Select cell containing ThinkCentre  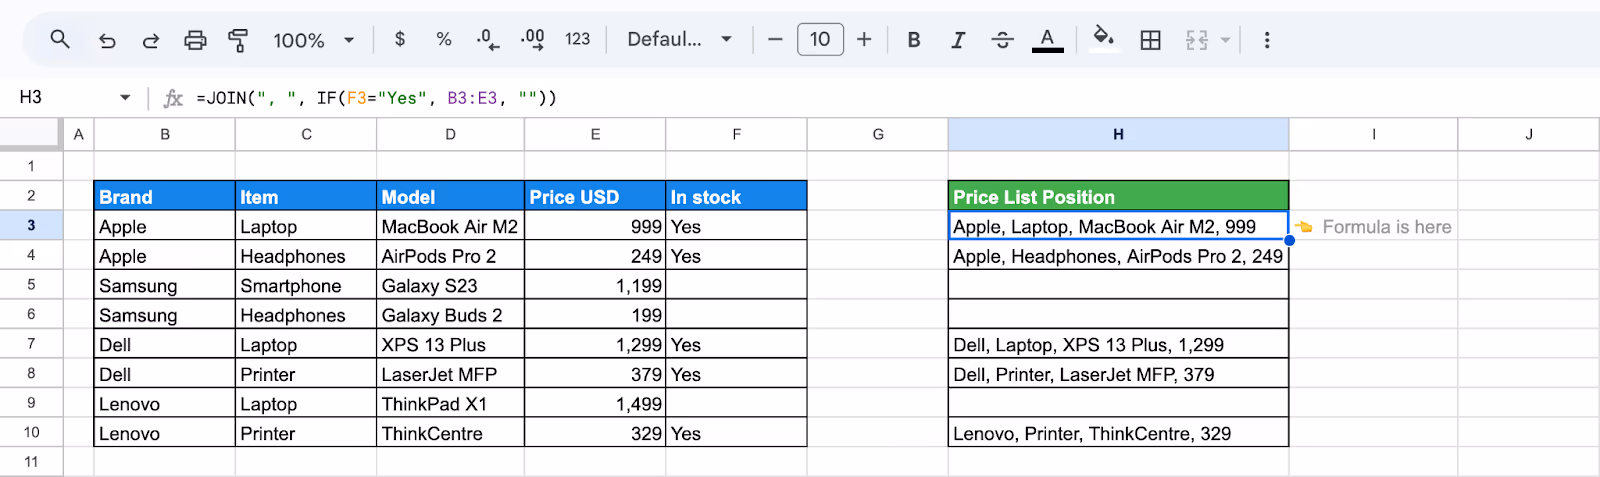(450, 433)
